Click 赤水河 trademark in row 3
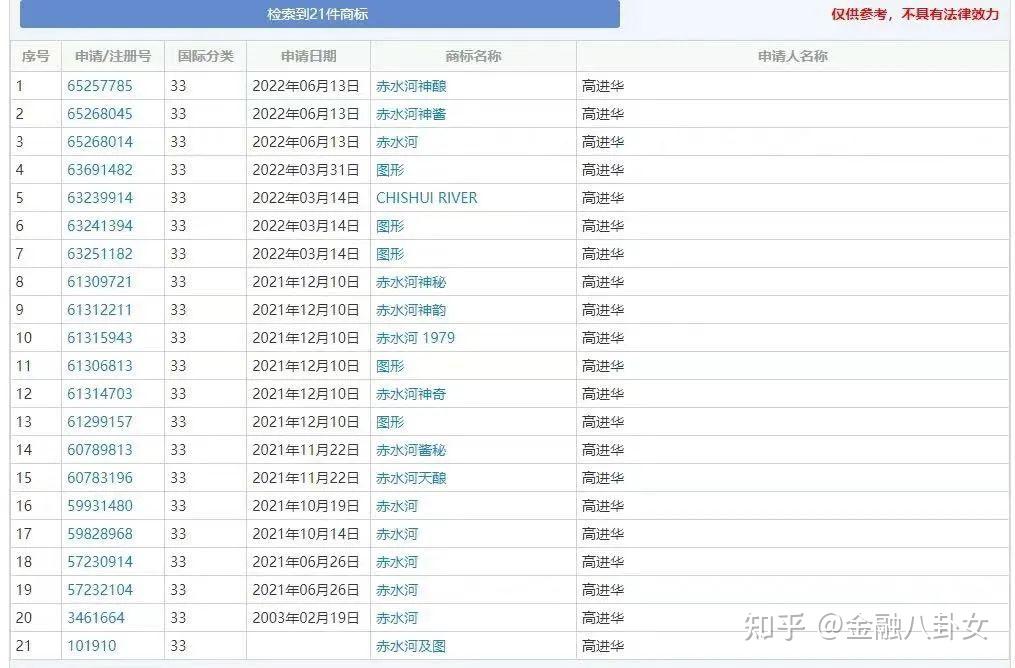Image resolution: width=1015 pixels, height=668 pixels. click(x=397, y=142)
